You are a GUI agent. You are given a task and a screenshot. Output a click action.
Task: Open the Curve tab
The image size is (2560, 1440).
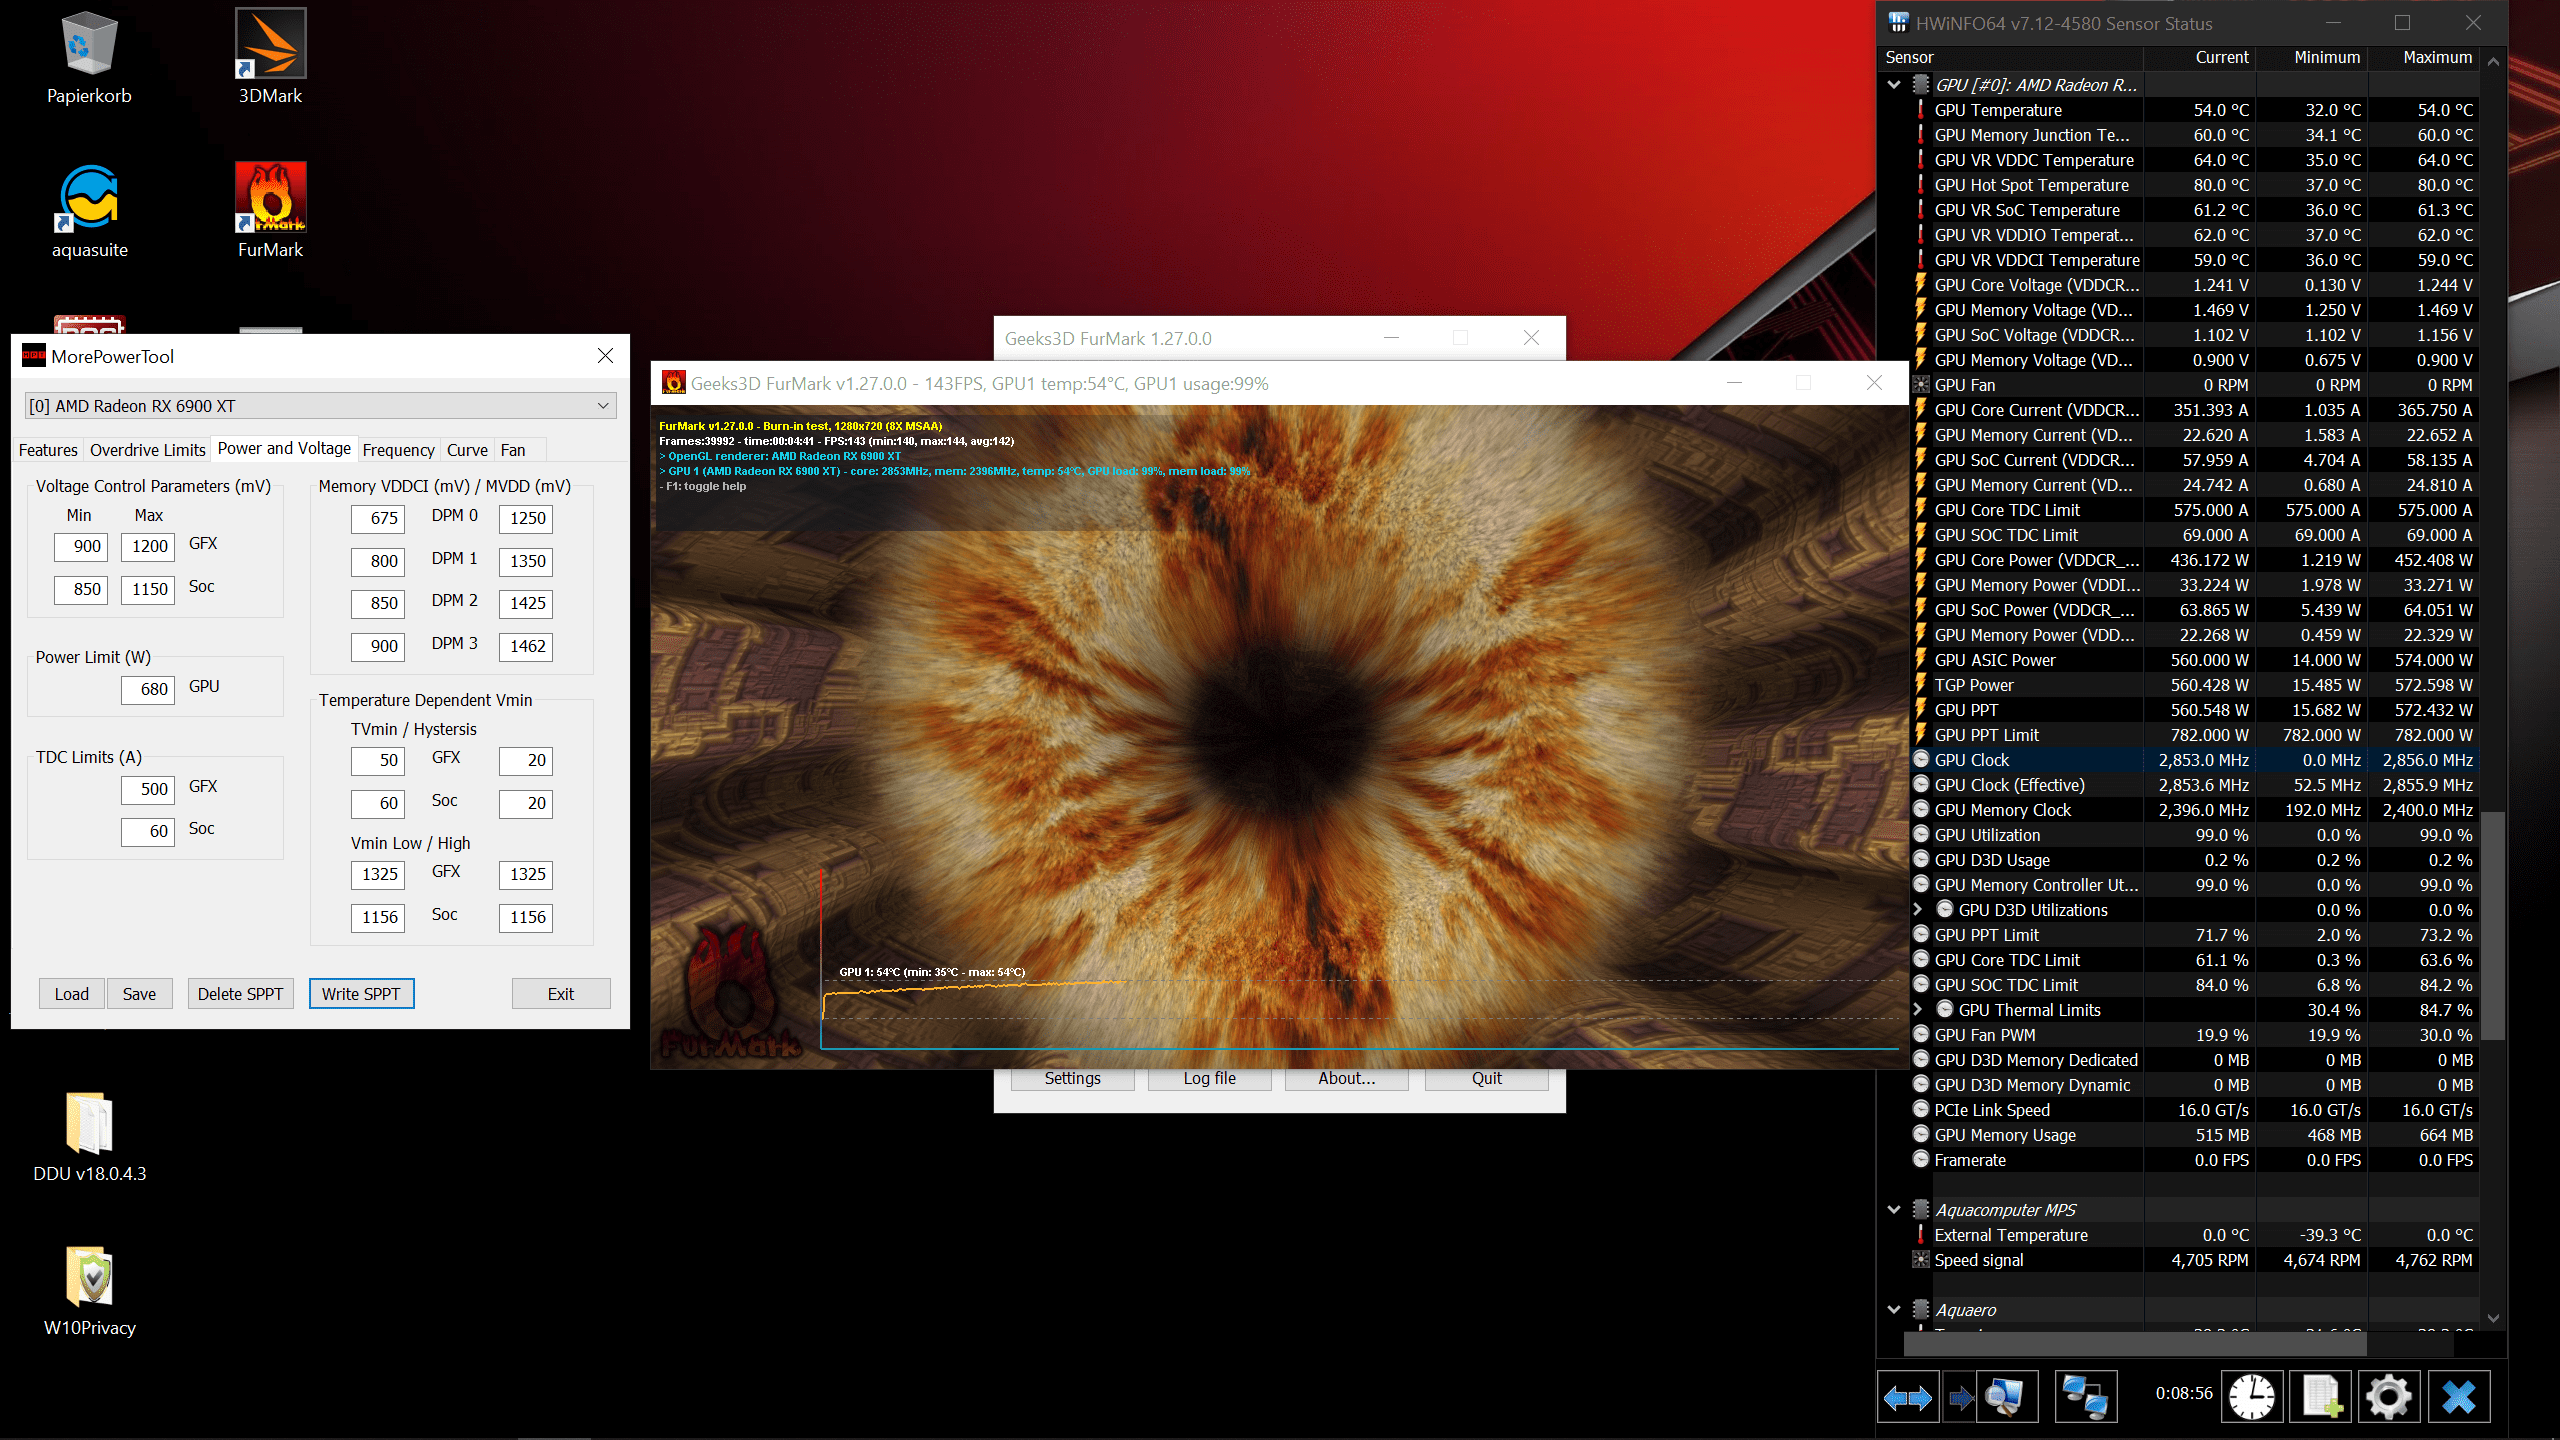(467, 450)
